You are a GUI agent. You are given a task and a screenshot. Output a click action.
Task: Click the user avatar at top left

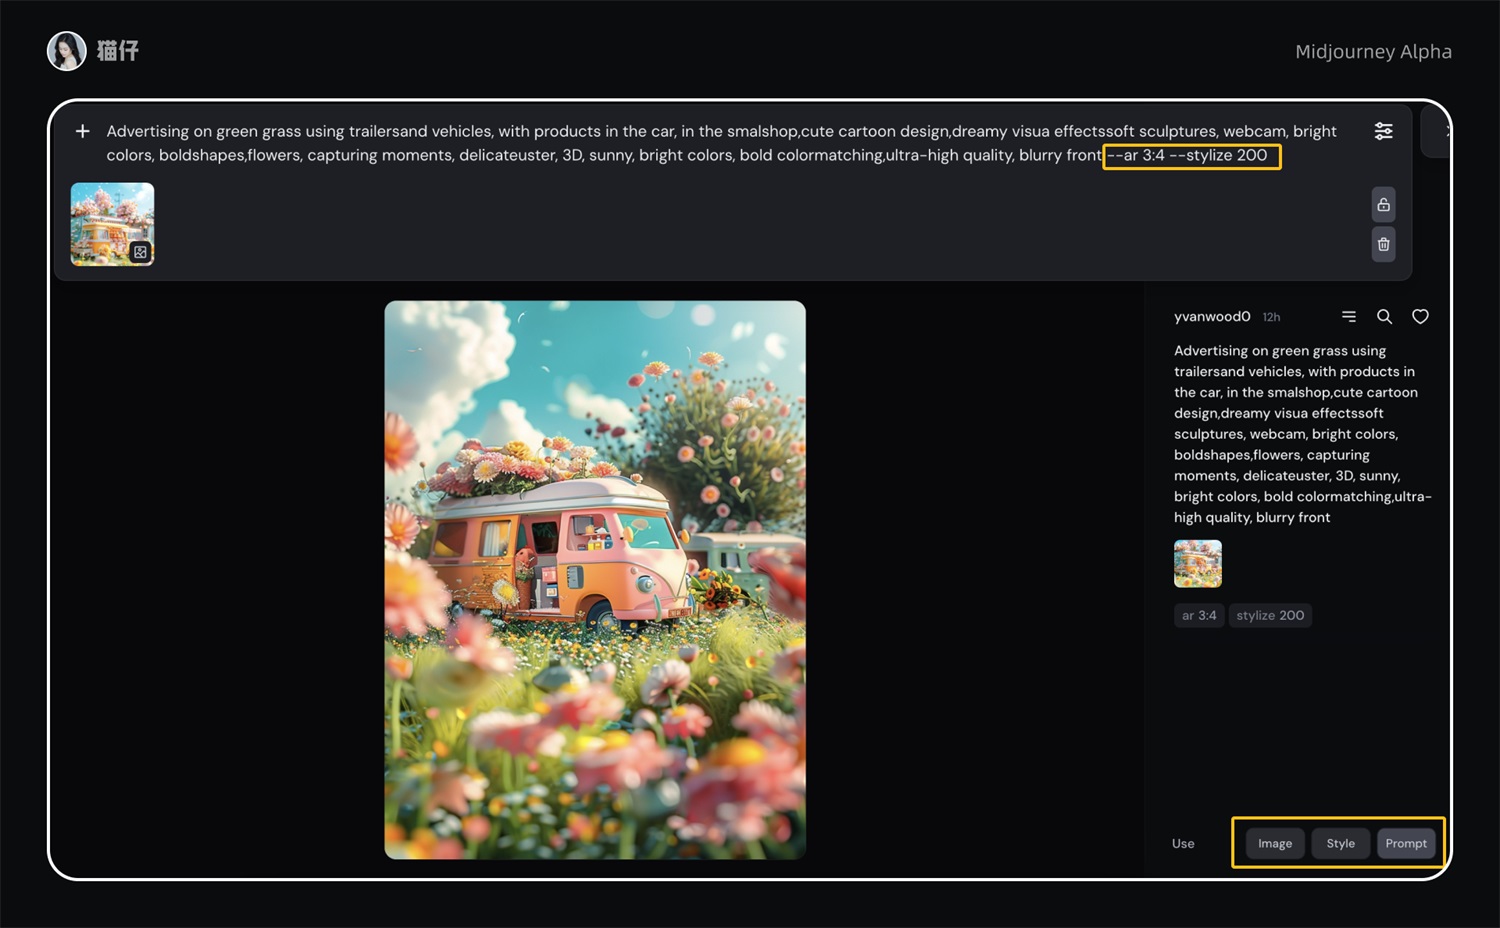coord(67,51)
